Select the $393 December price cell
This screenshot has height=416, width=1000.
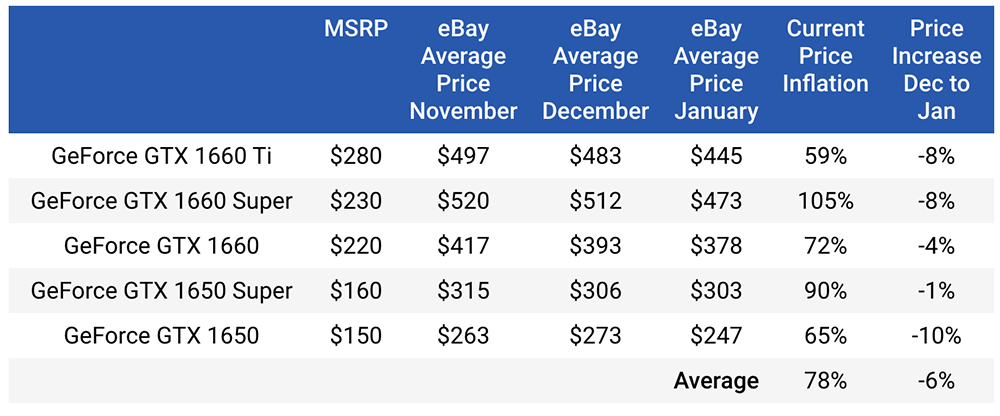coord(595,246)
